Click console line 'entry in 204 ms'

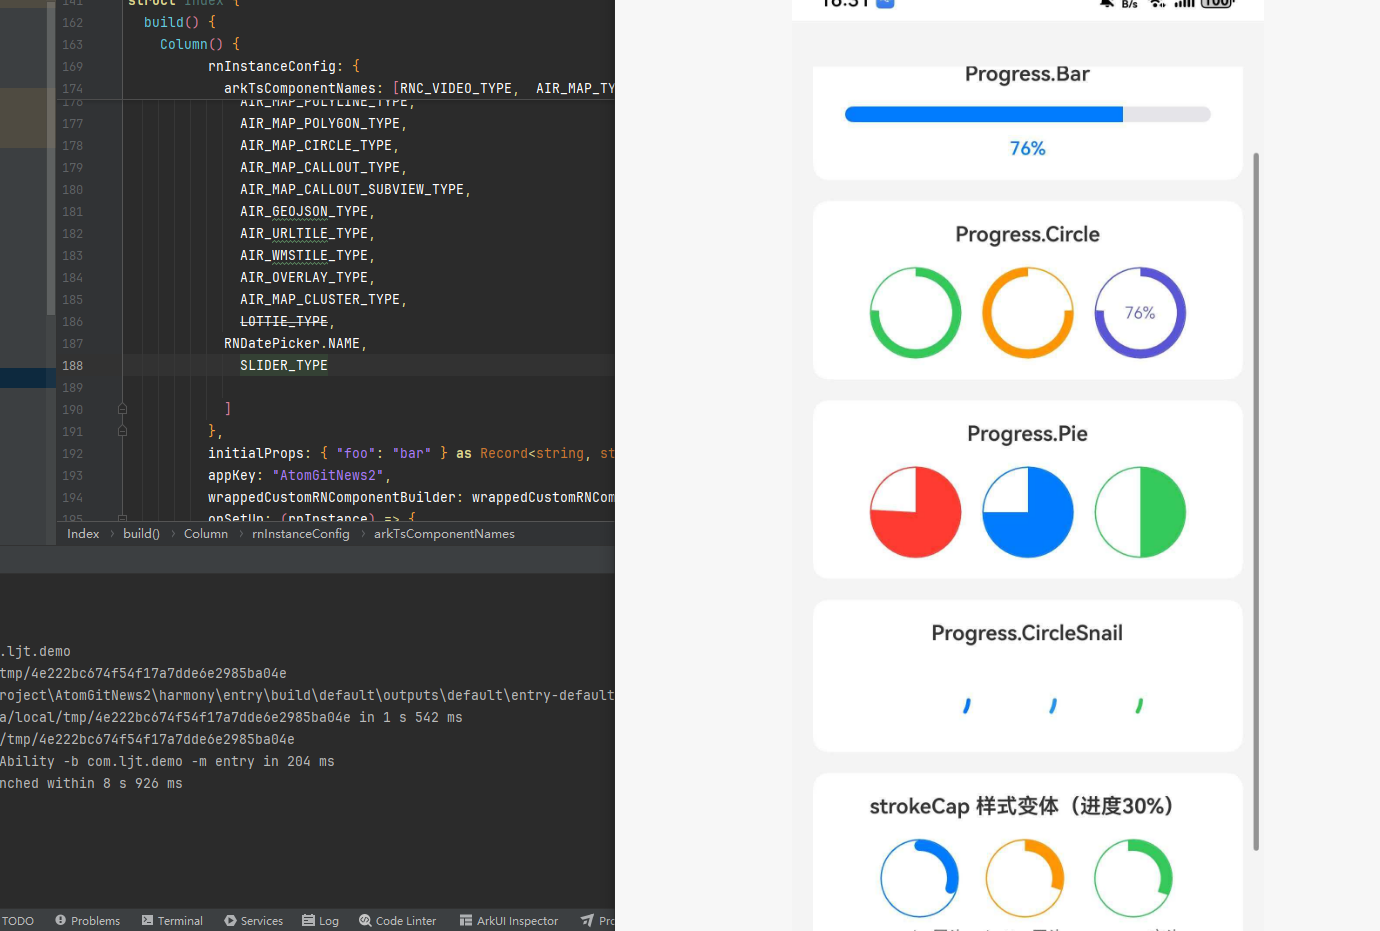point(167,761)
